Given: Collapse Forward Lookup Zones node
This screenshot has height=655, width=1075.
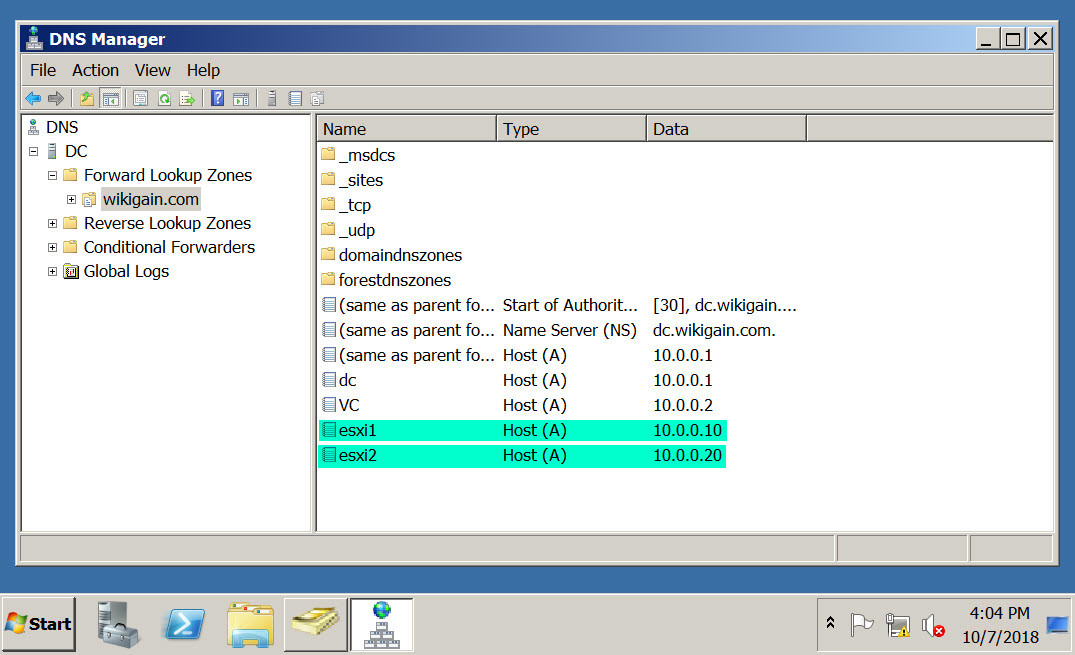Looking at the screenshot, I should pyautogui.click(x=52, y=176).
